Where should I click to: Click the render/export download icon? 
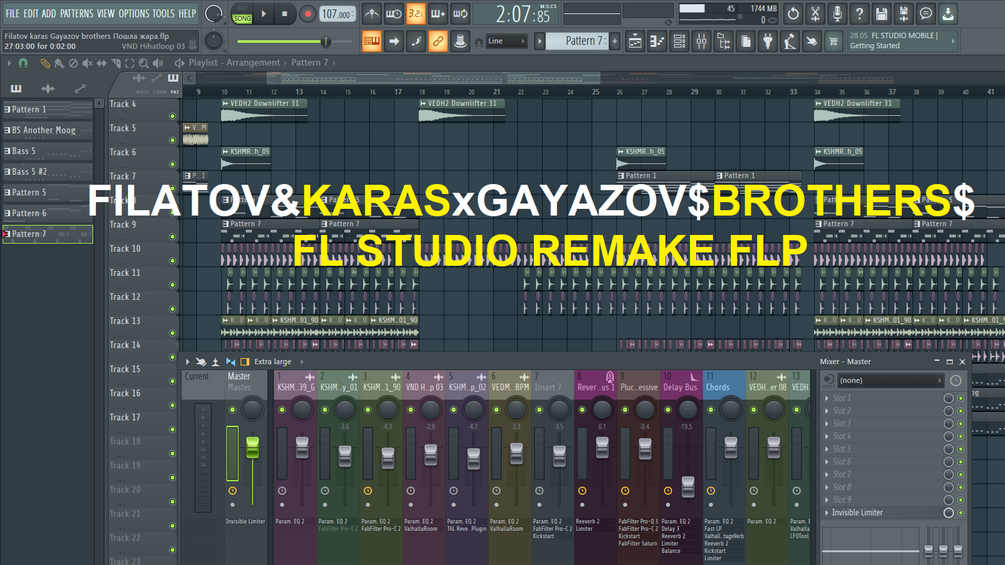[x=948, y=13]
